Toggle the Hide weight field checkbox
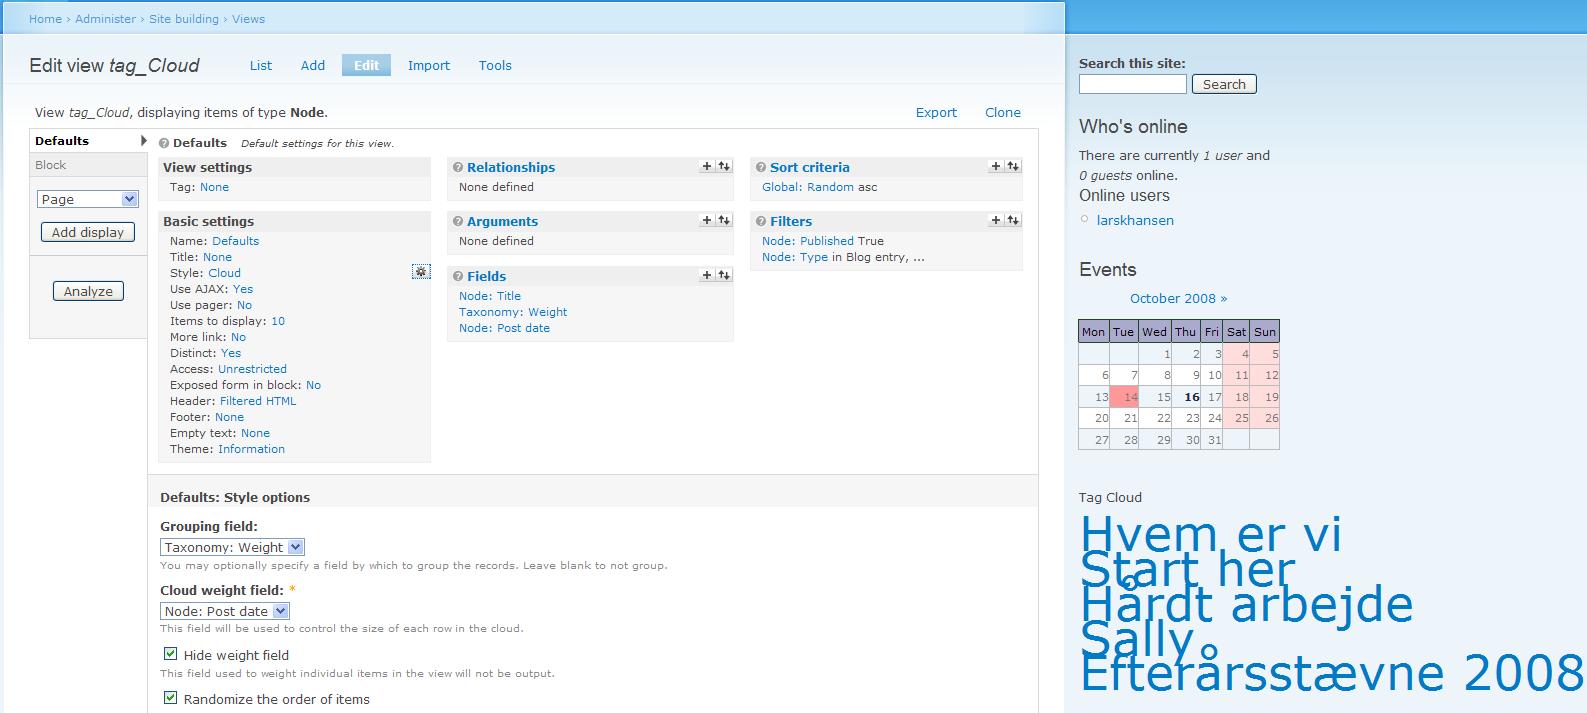 [x=170, y=654]
